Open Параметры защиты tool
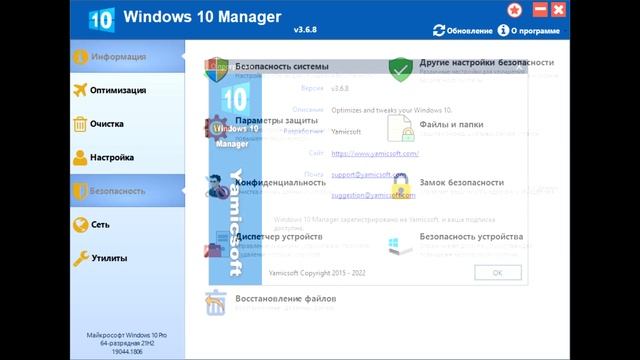640x360 pixels. coord(276,120)
